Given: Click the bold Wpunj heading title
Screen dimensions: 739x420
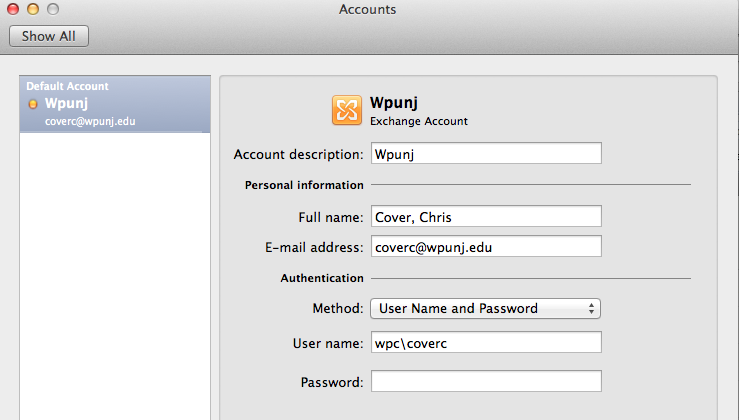Looking at the screenshot, I should click(393, 102).
